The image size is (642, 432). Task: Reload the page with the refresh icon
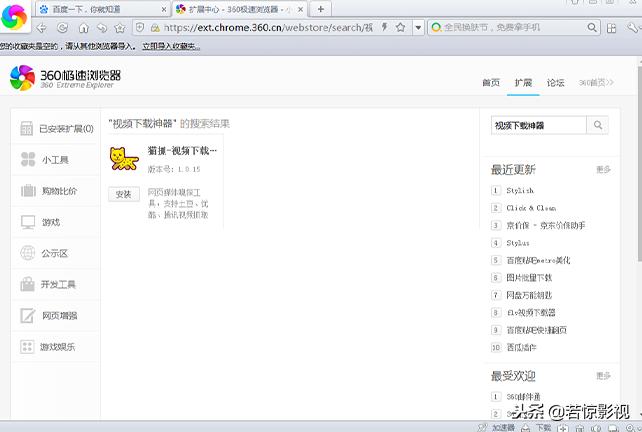63,28
